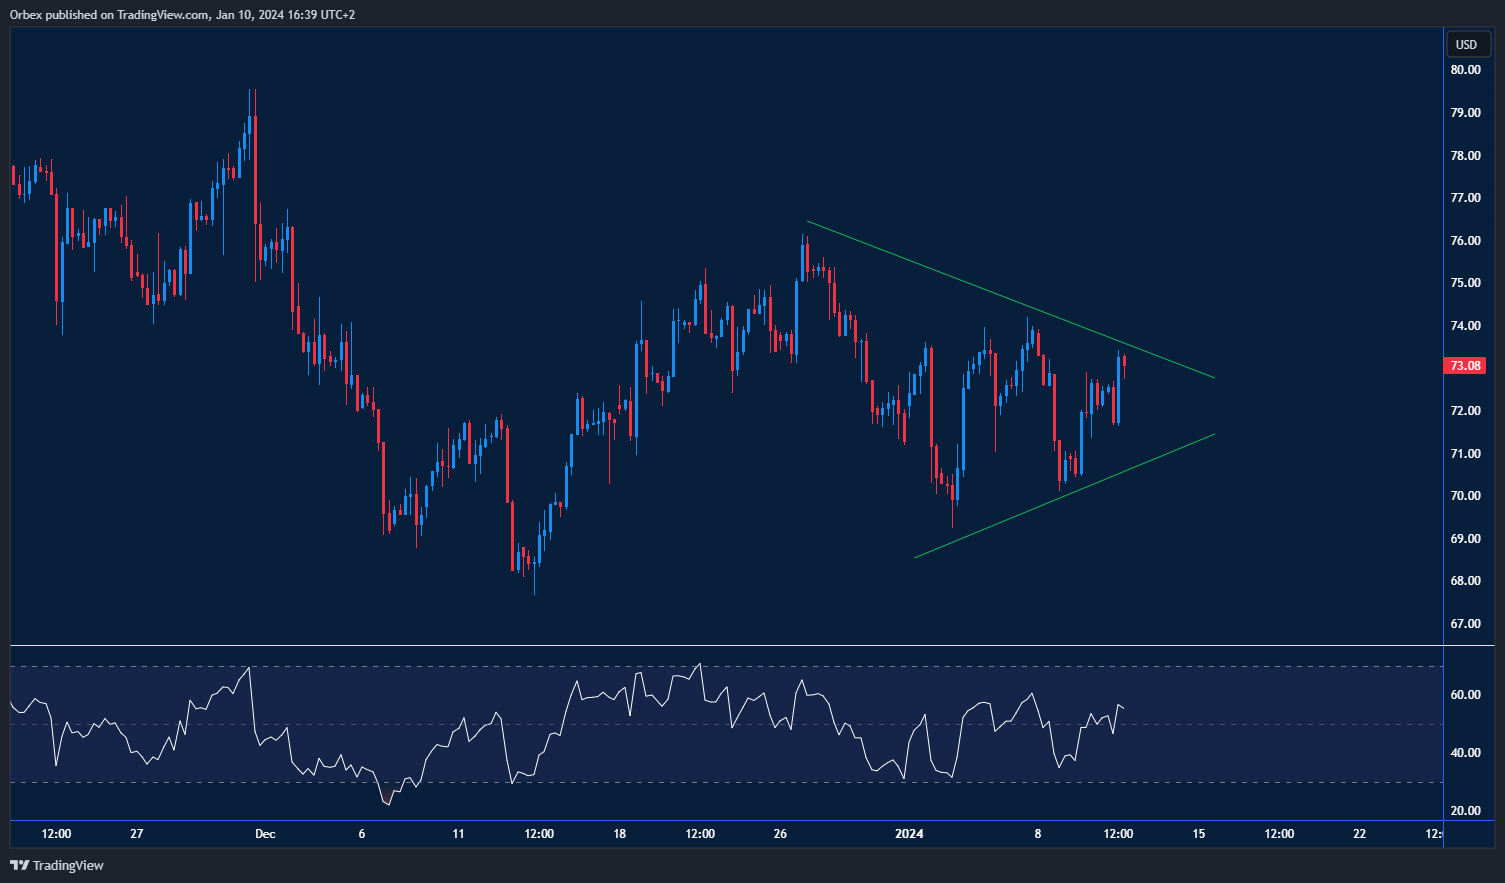The height and width of the screenshot is (883, 1505).
Task: Click the 67.00 price axis label
Action: click(1466, 624)
